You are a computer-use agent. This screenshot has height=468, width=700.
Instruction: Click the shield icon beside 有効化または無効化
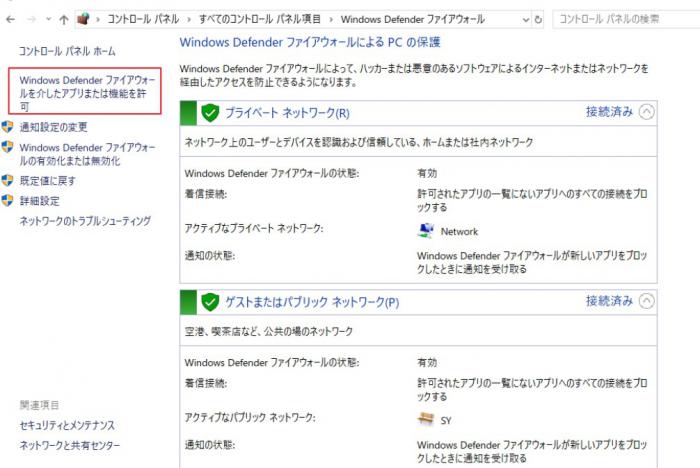(x=8, y=147)
